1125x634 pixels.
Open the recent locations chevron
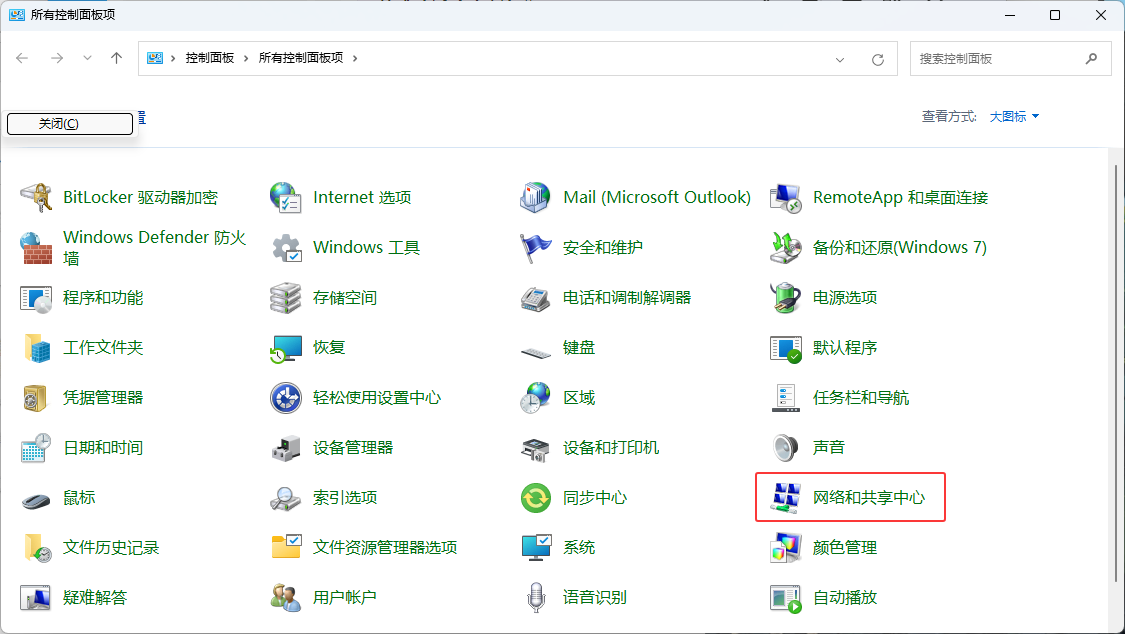[x=87, y=59]
